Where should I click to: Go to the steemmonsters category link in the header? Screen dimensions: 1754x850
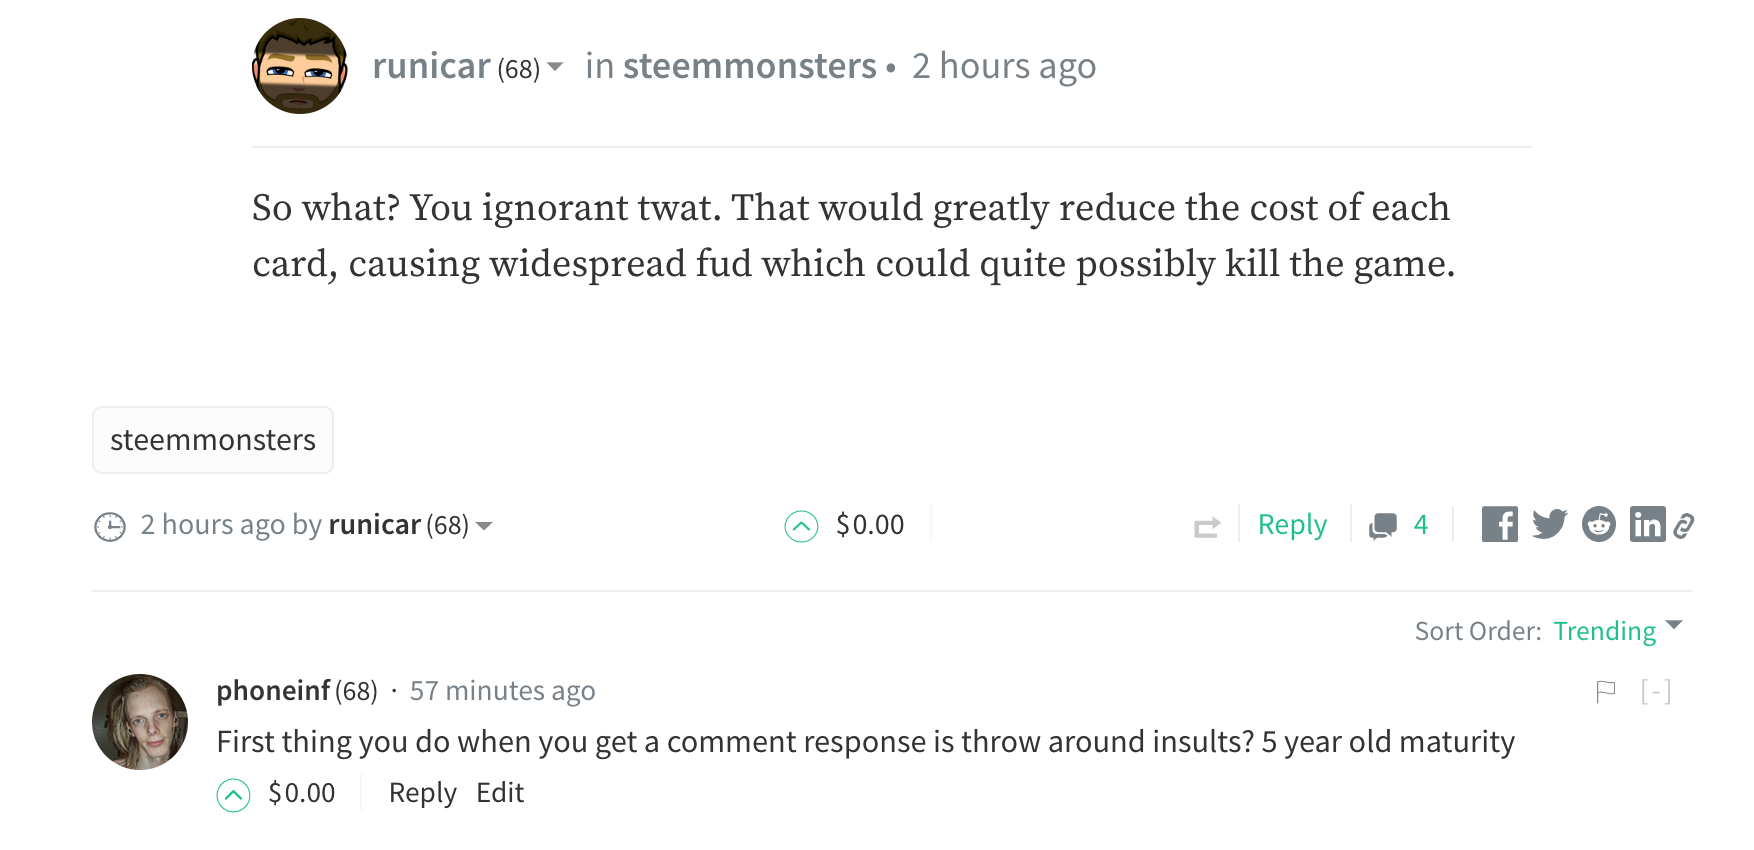point(750,66)
